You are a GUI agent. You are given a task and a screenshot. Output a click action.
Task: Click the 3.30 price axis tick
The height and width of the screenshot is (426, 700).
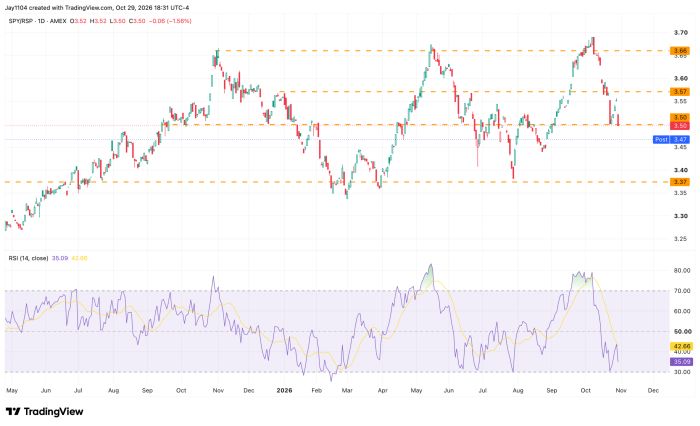[x=680, y=216]
